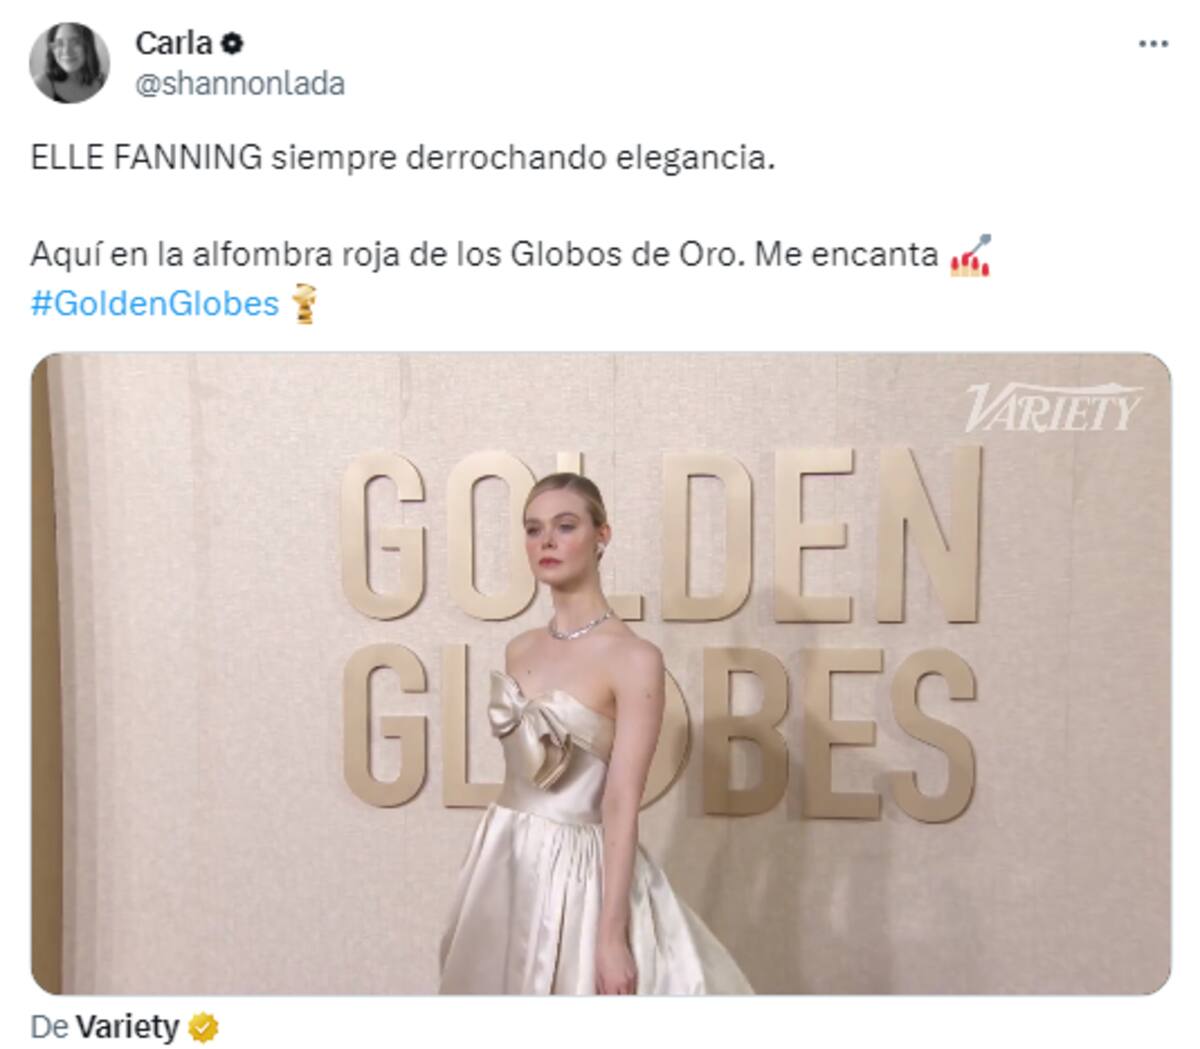Click Carla's profile avatar photo
The height and width of the screenshot is (1049, 1200).
[69, 63]
